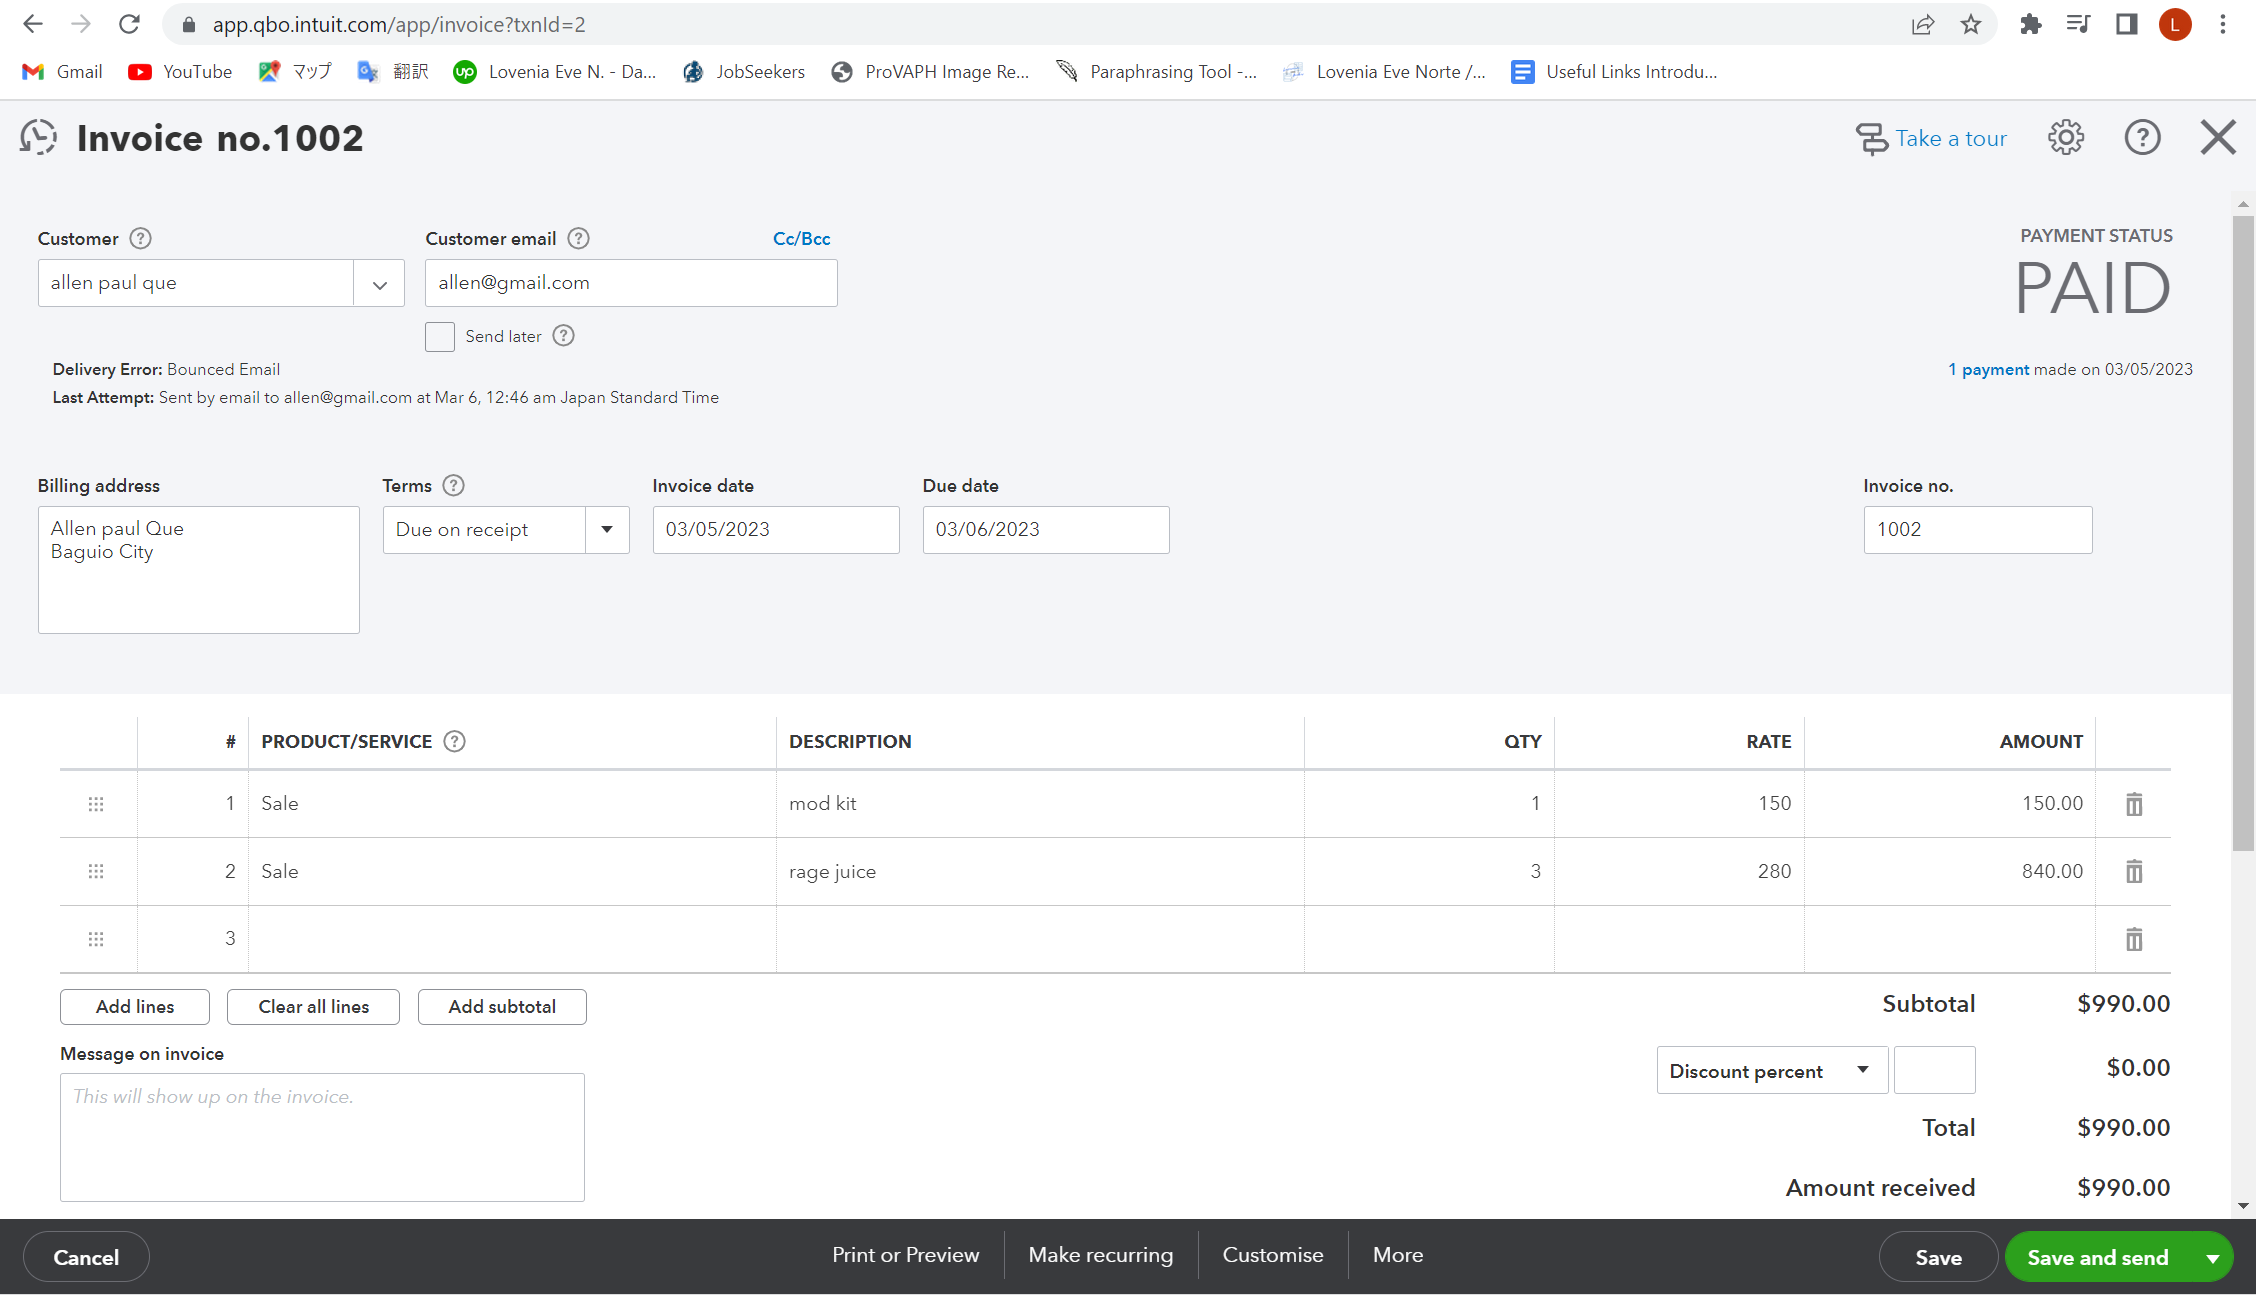The width and height of the screenshot is (2256, 1296).
Task: Click Print or Preview in footer
Action: (x=905, y=1255)
